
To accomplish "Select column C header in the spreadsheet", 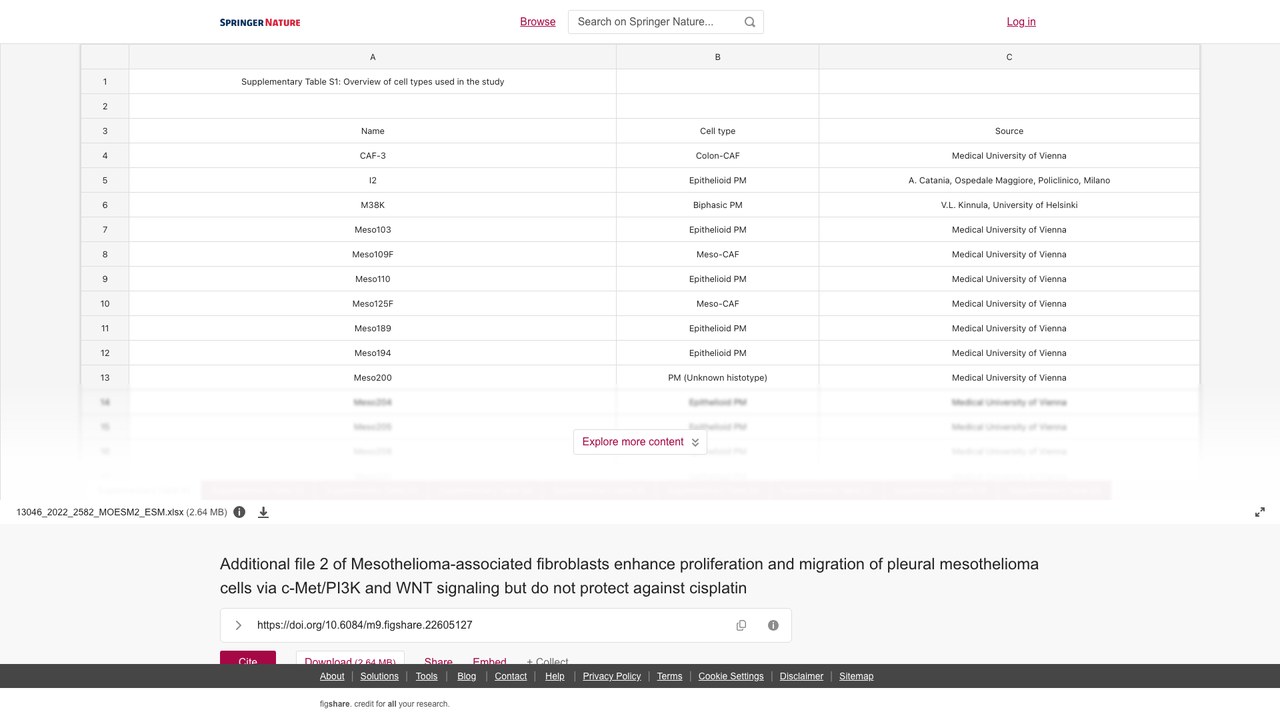I will (x=1009, y=57).
